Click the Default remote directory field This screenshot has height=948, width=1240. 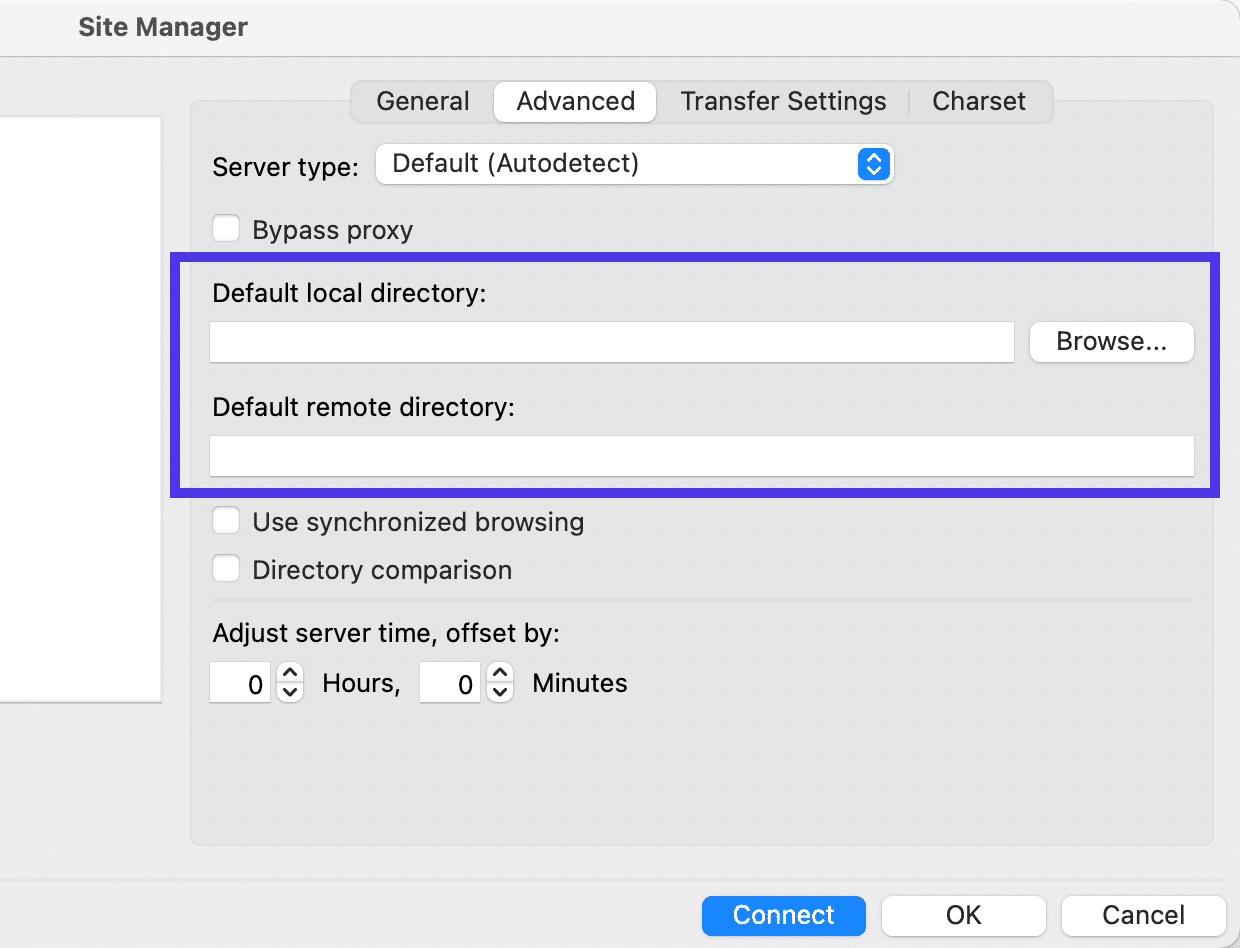click(x=701, y=455)
